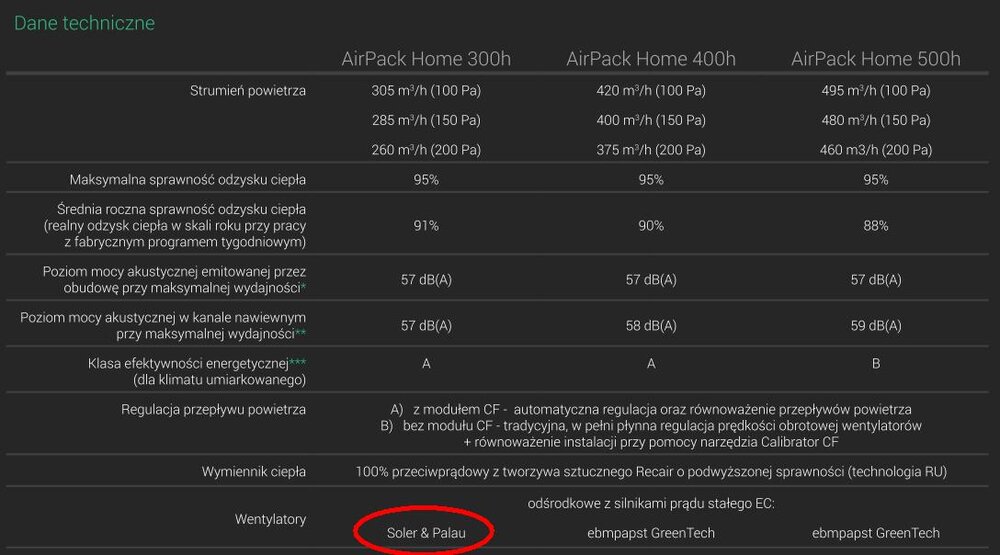
Task: Select the AirPack Home 500h column header
Action: tap(876, 59)
